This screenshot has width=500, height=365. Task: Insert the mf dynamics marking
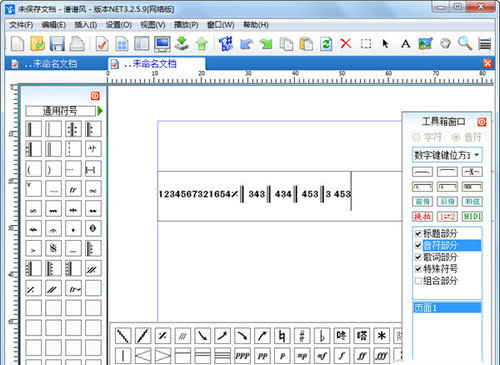(x=322, y=356)
